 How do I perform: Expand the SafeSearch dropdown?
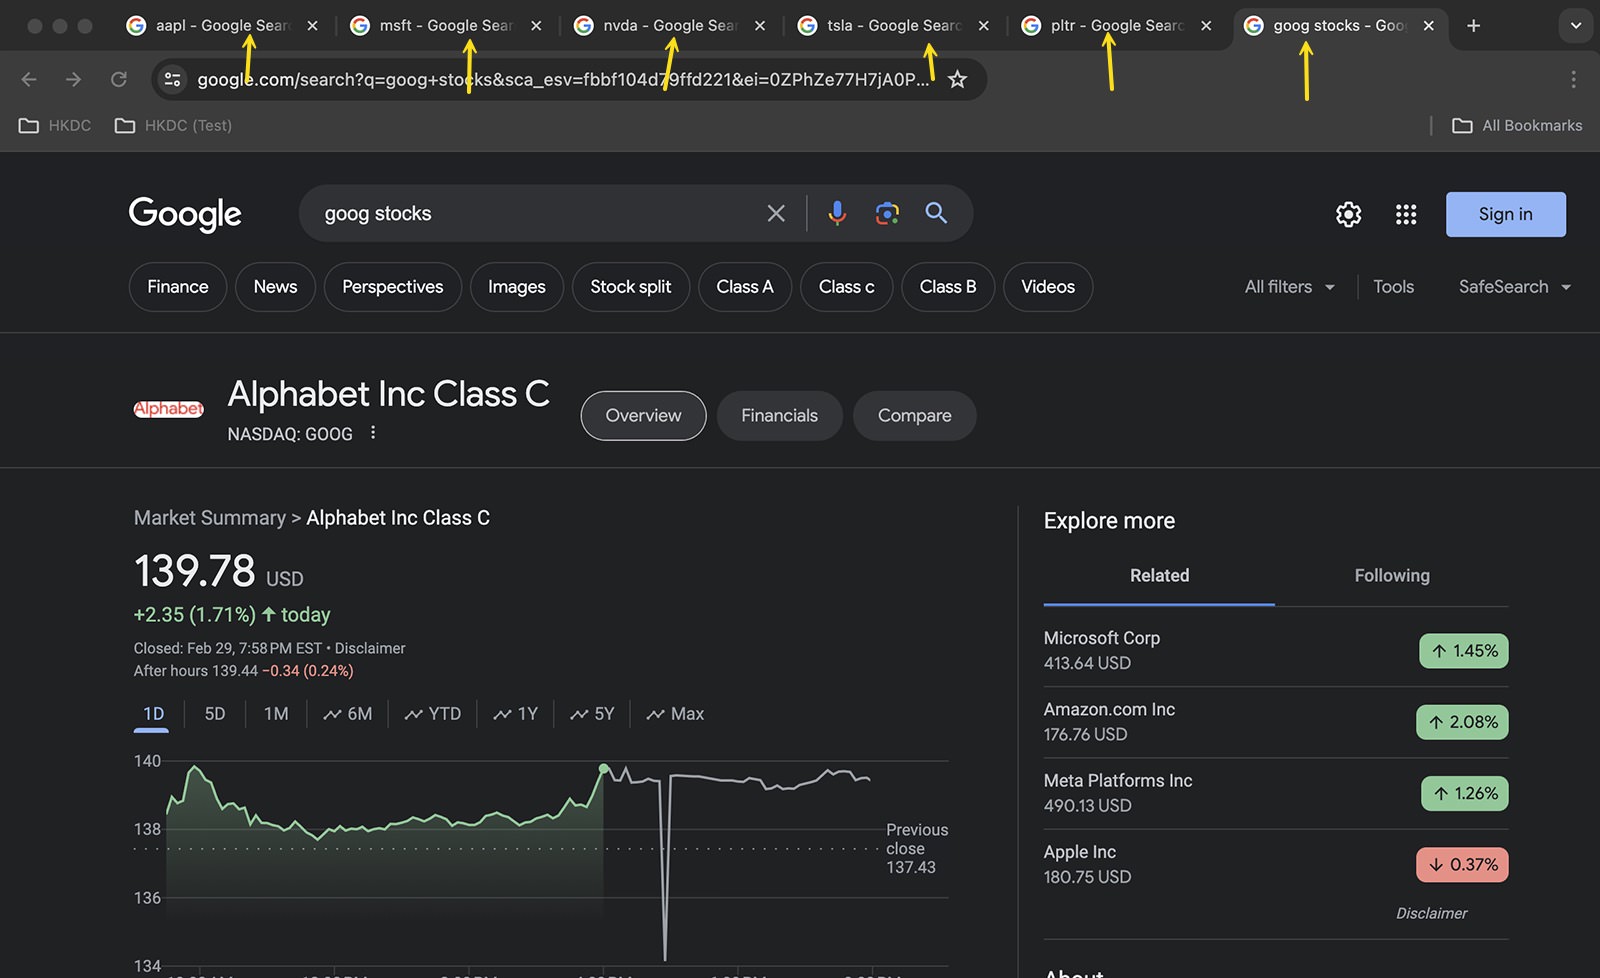point(1514,287)
